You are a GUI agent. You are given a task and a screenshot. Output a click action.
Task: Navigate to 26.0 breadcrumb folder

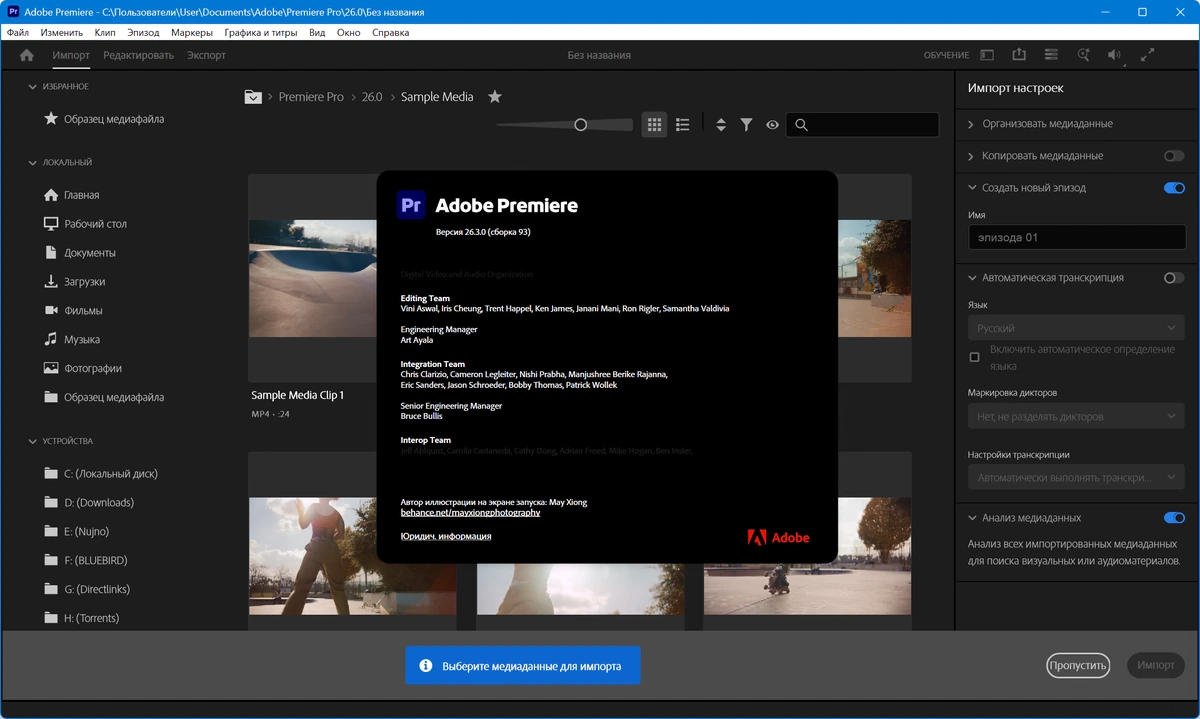click(x=372, y=97)
